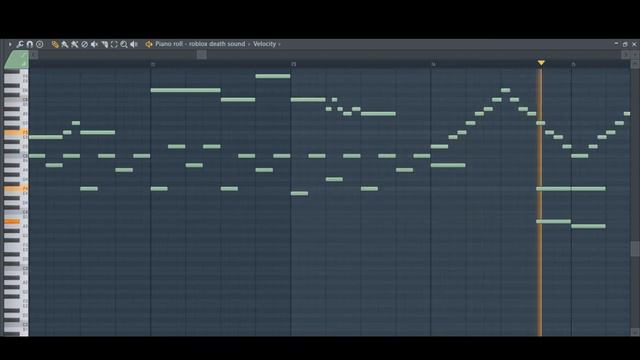Click bar 5 on the timeline ruler

click(573, 64)
